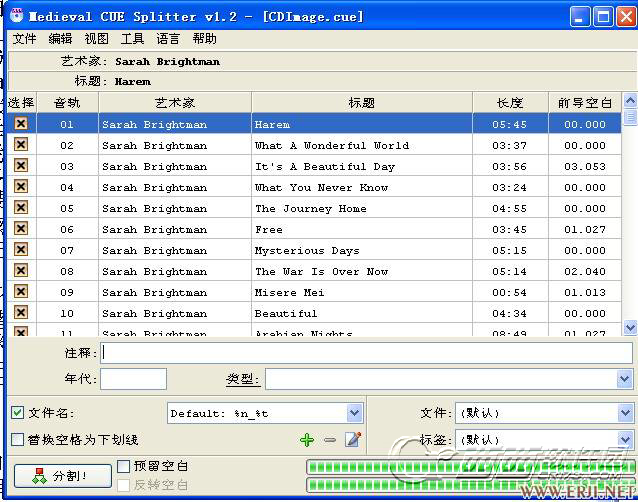
Task: Click the 标题 column header
Action: [x=362, y=103]
